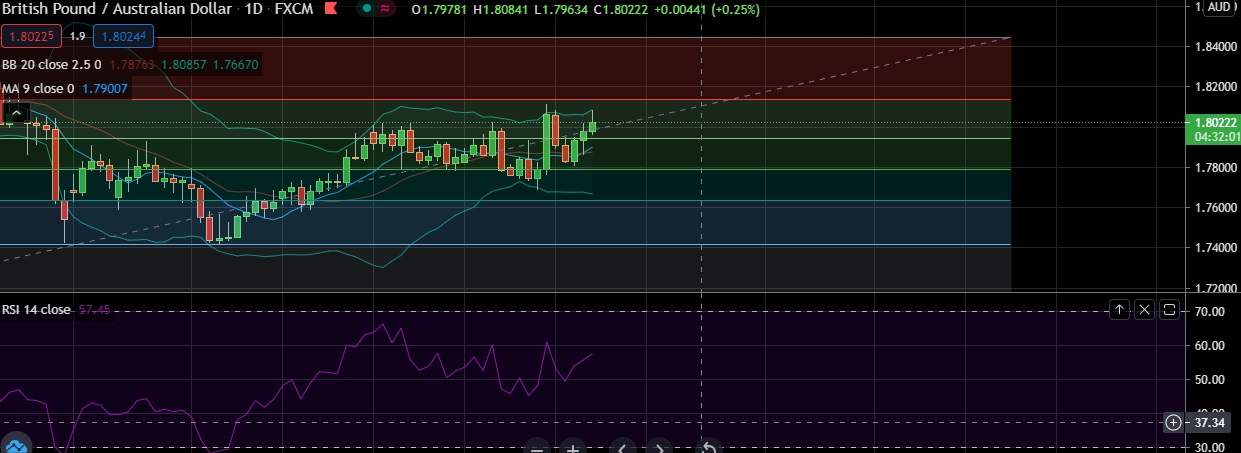Collapse the indicator legend with the arrow
The image size is (1241, 453).
(18, 112)
